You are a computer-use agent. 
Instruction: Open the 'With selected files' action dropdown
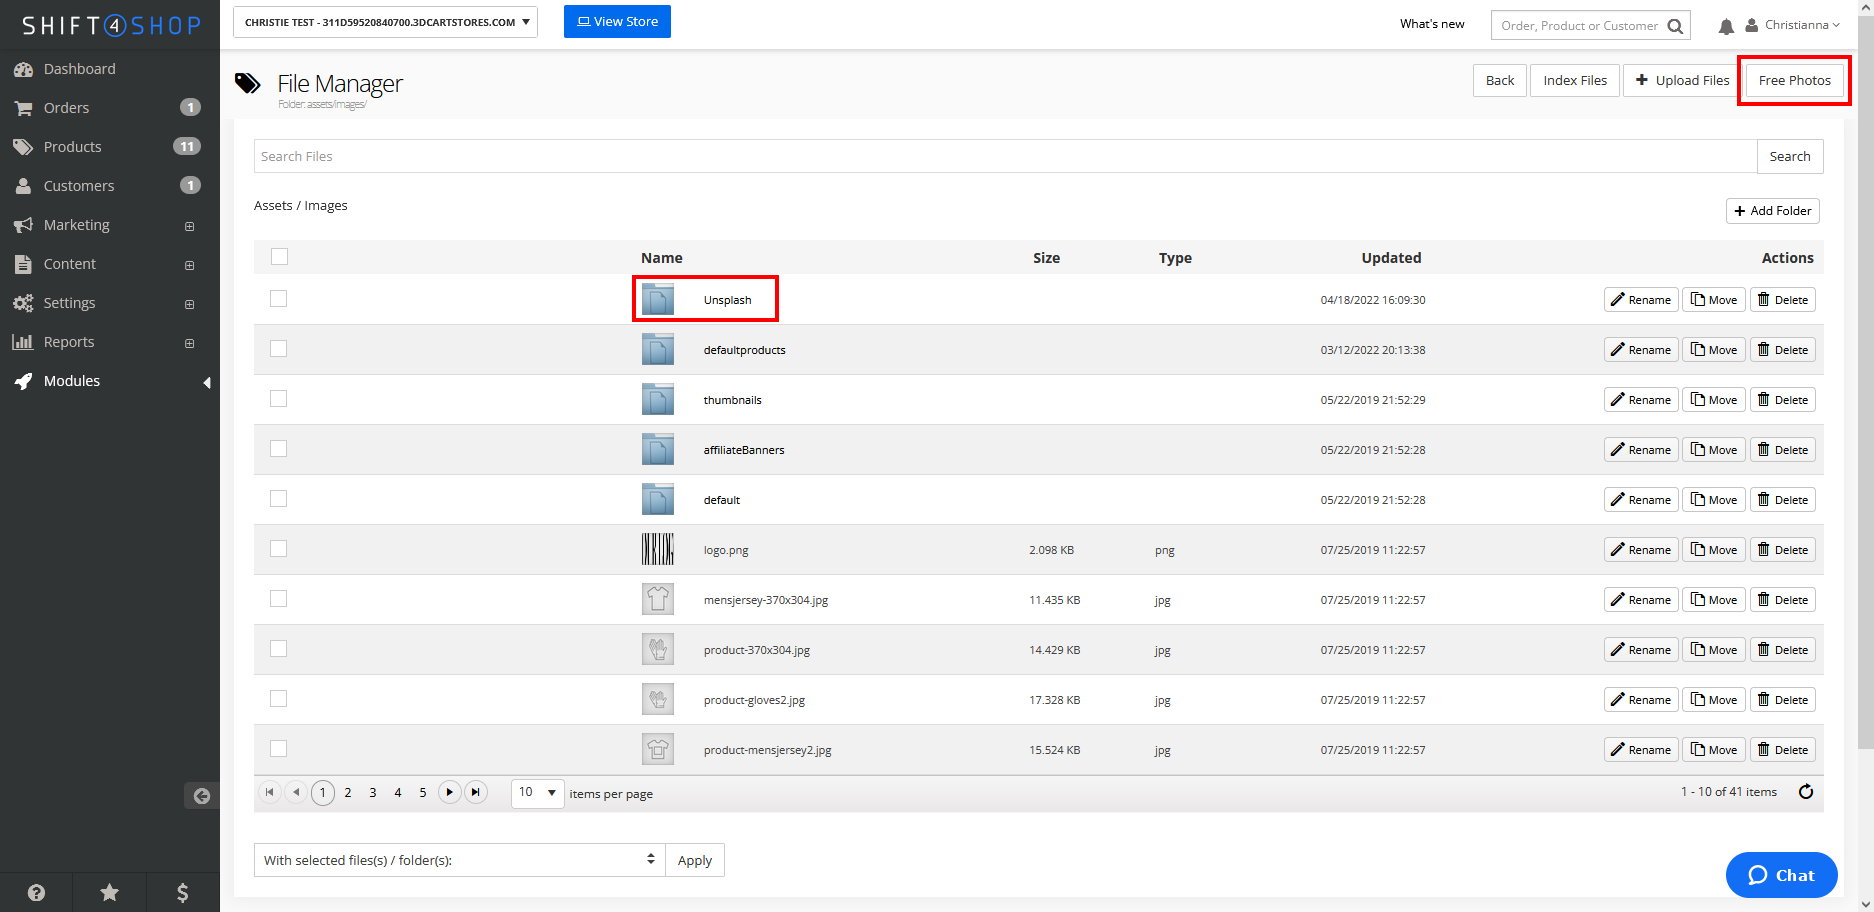click(459, 860)
